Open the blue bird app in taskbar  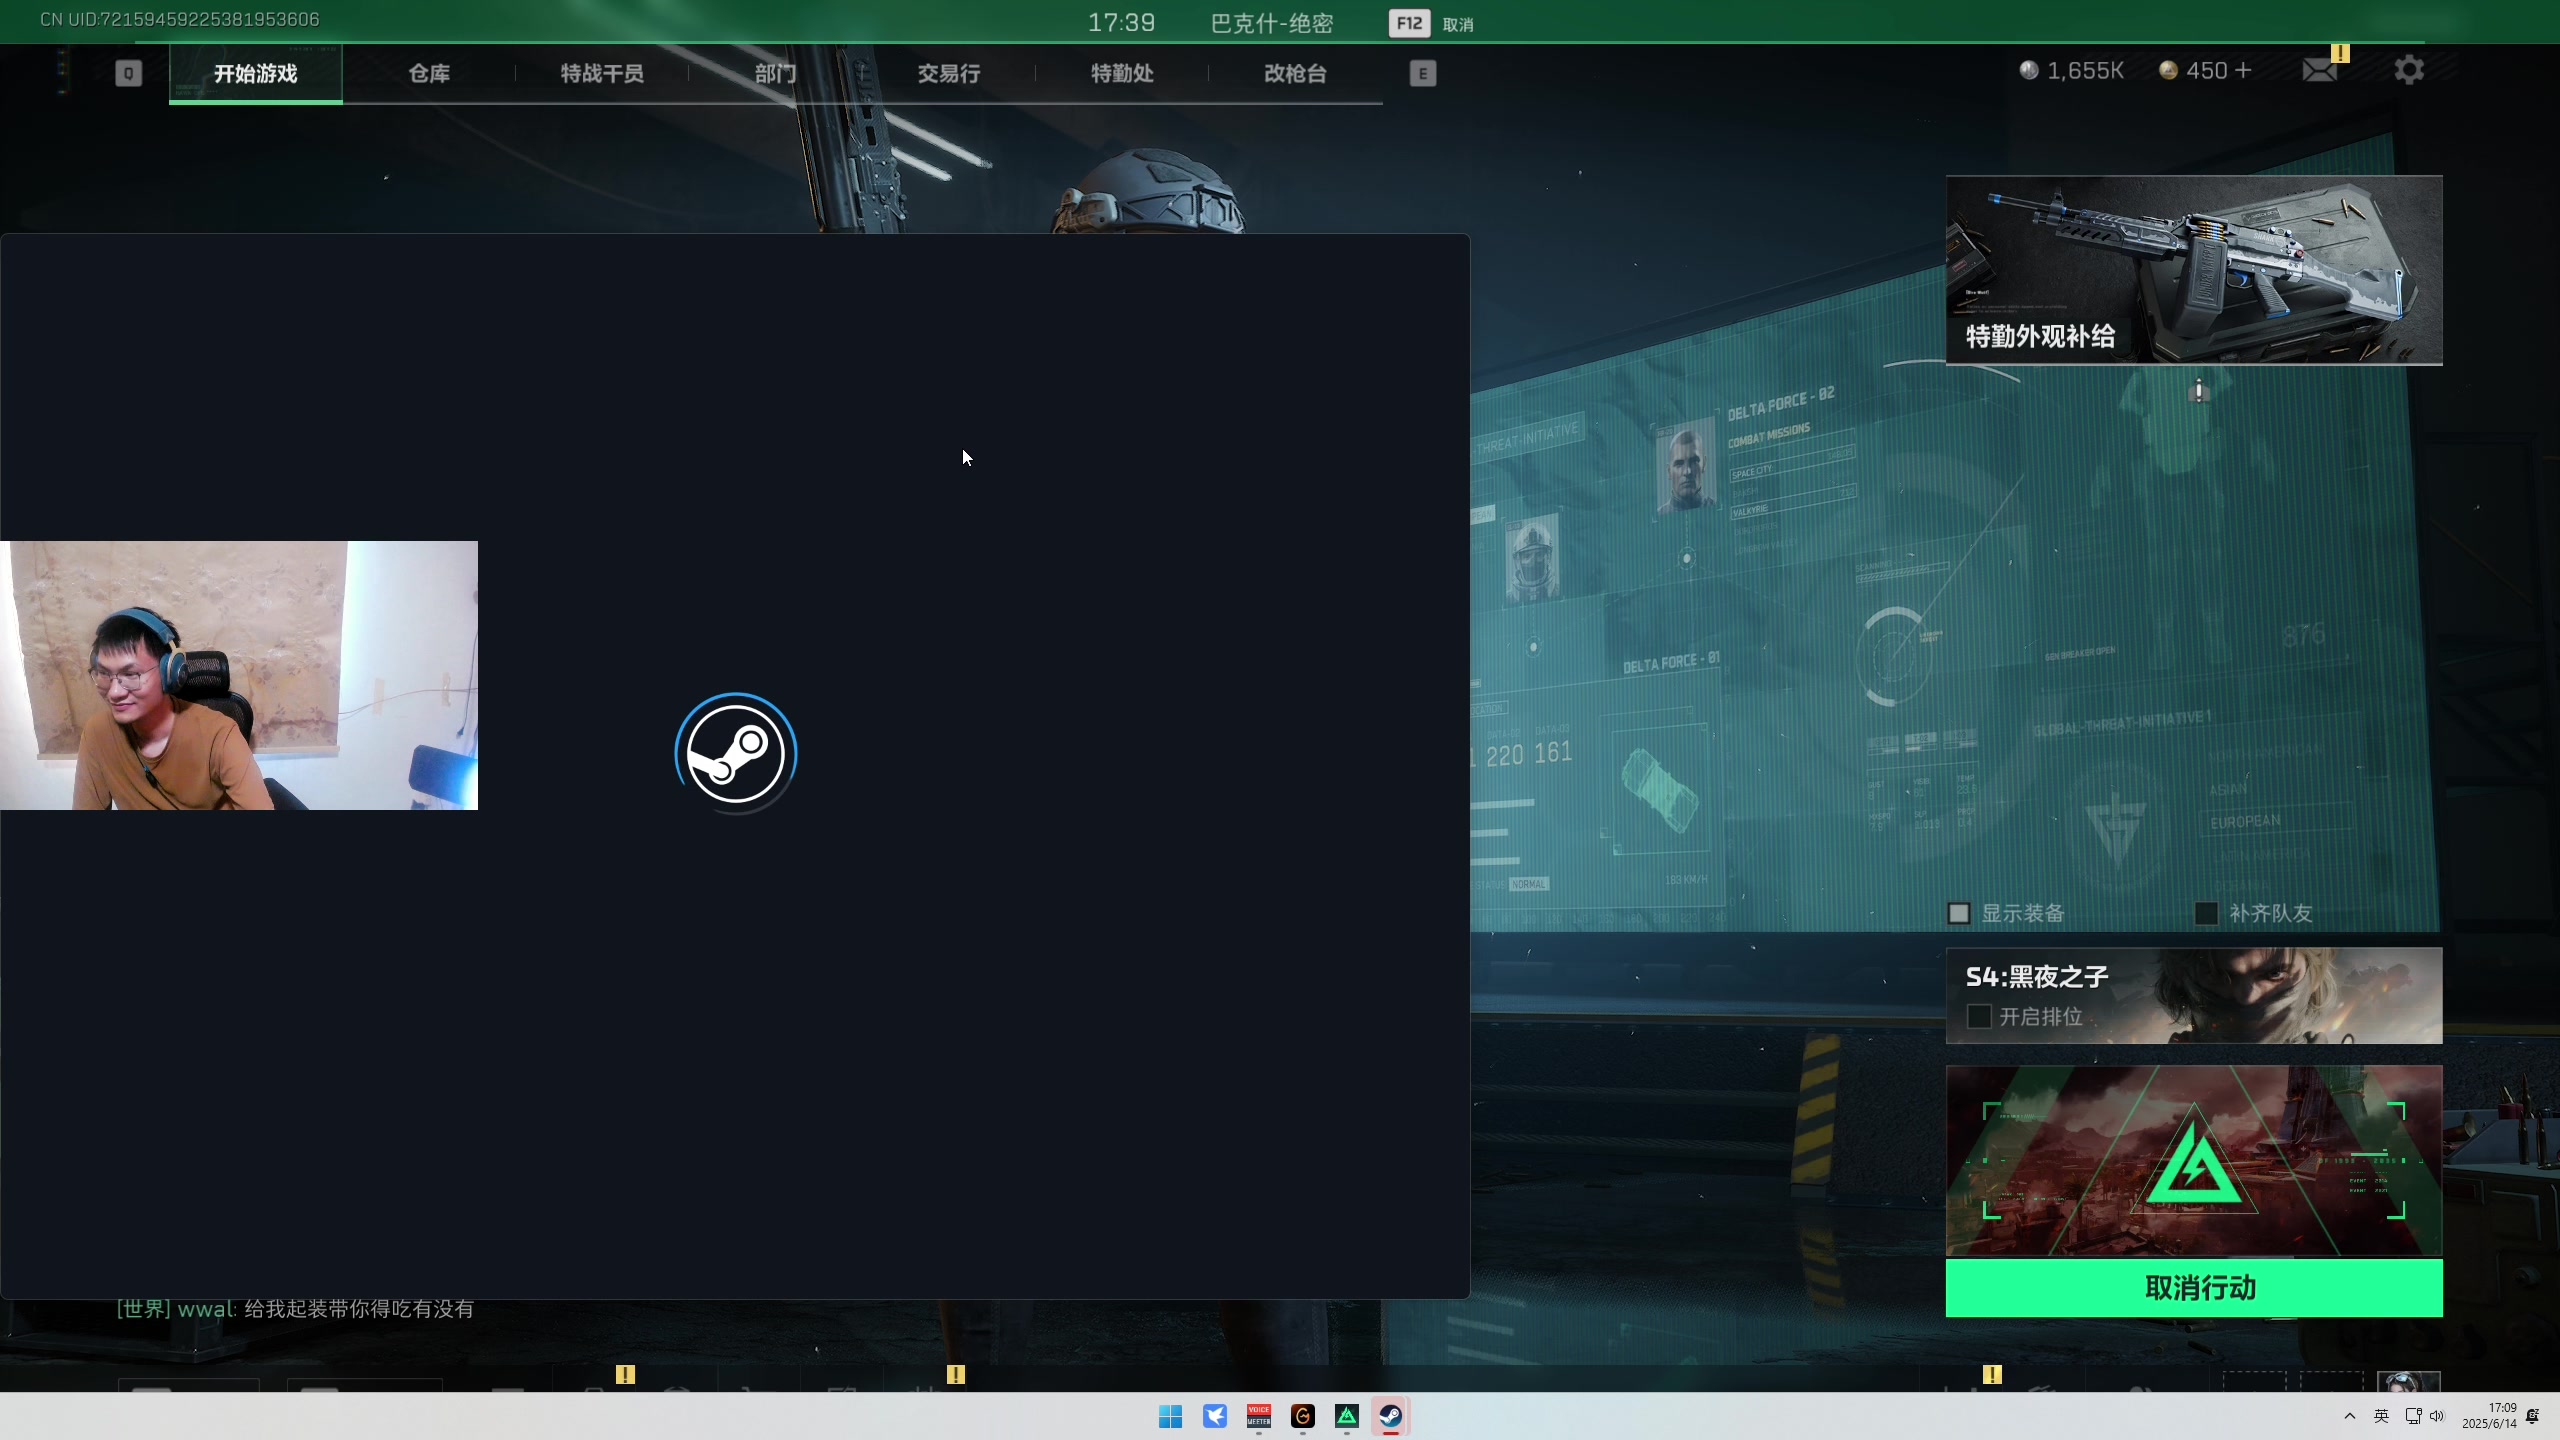[1214, 1416]
